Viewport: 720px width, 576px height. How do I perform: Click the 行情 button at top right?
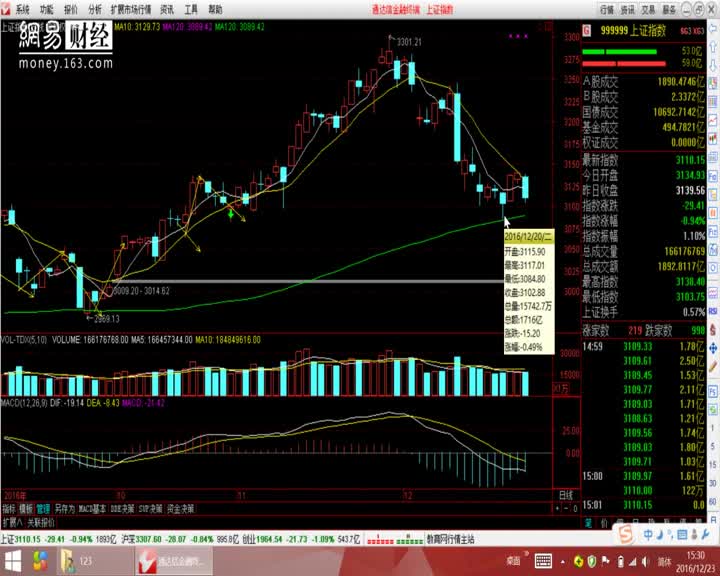(607, 9)
